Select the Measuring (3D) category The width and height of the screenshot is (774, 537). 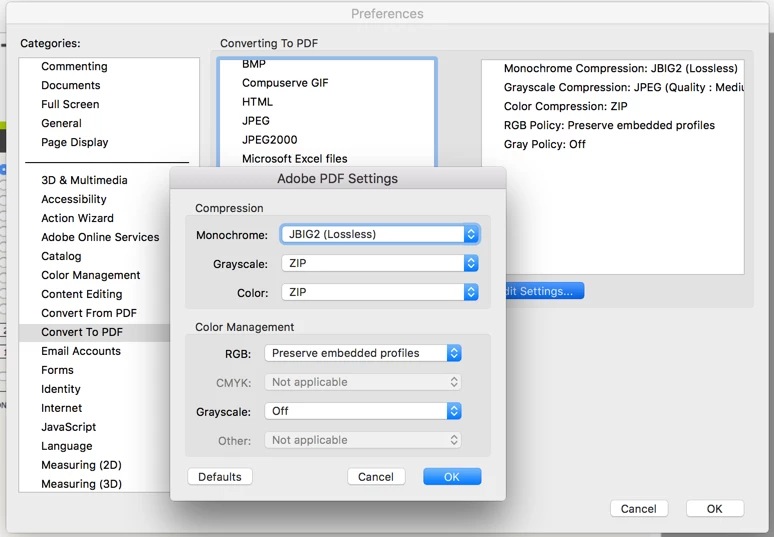coord(81,484)
